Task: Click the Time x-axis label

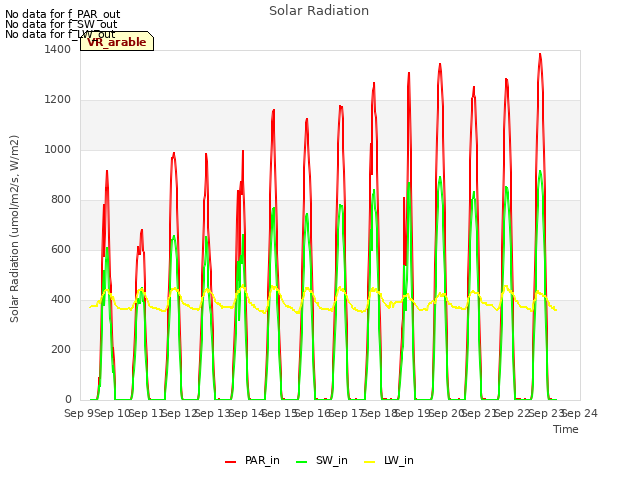Action: pos(566,429)
